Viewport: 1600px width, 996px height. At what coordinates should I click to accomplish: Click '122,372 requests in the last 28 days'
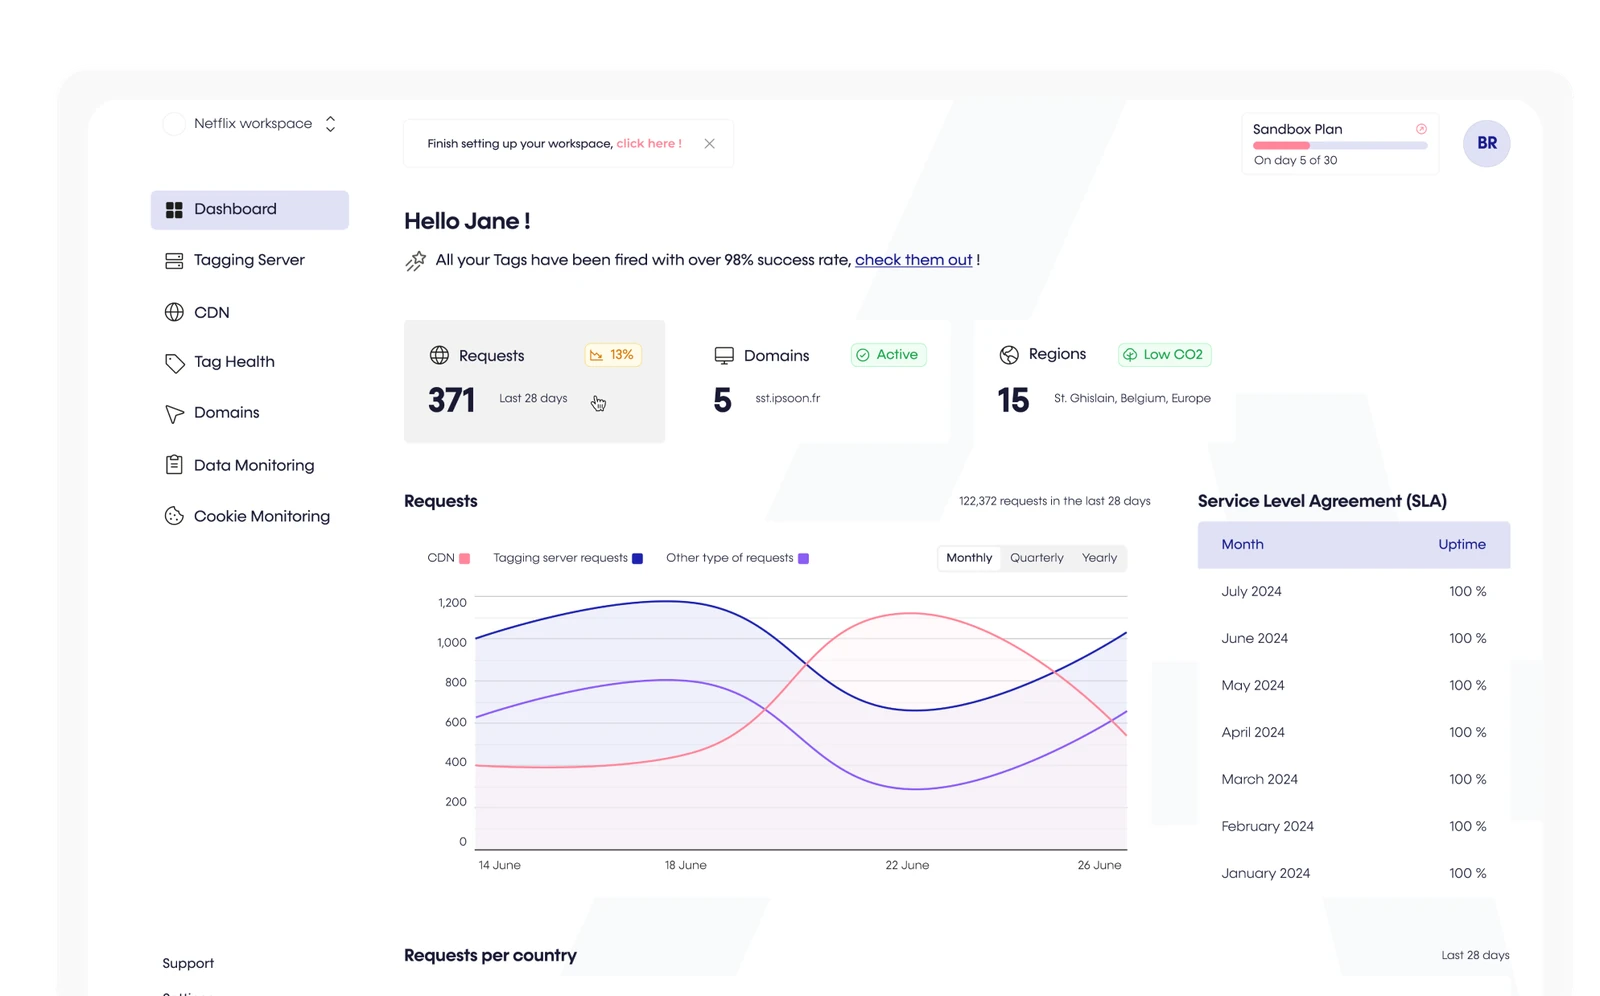(x=1055, y=501)
